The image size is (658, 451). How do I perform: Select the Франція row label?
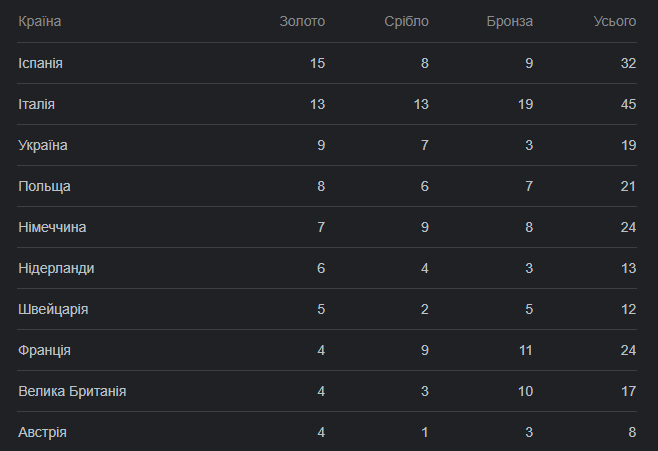(45, 350)
